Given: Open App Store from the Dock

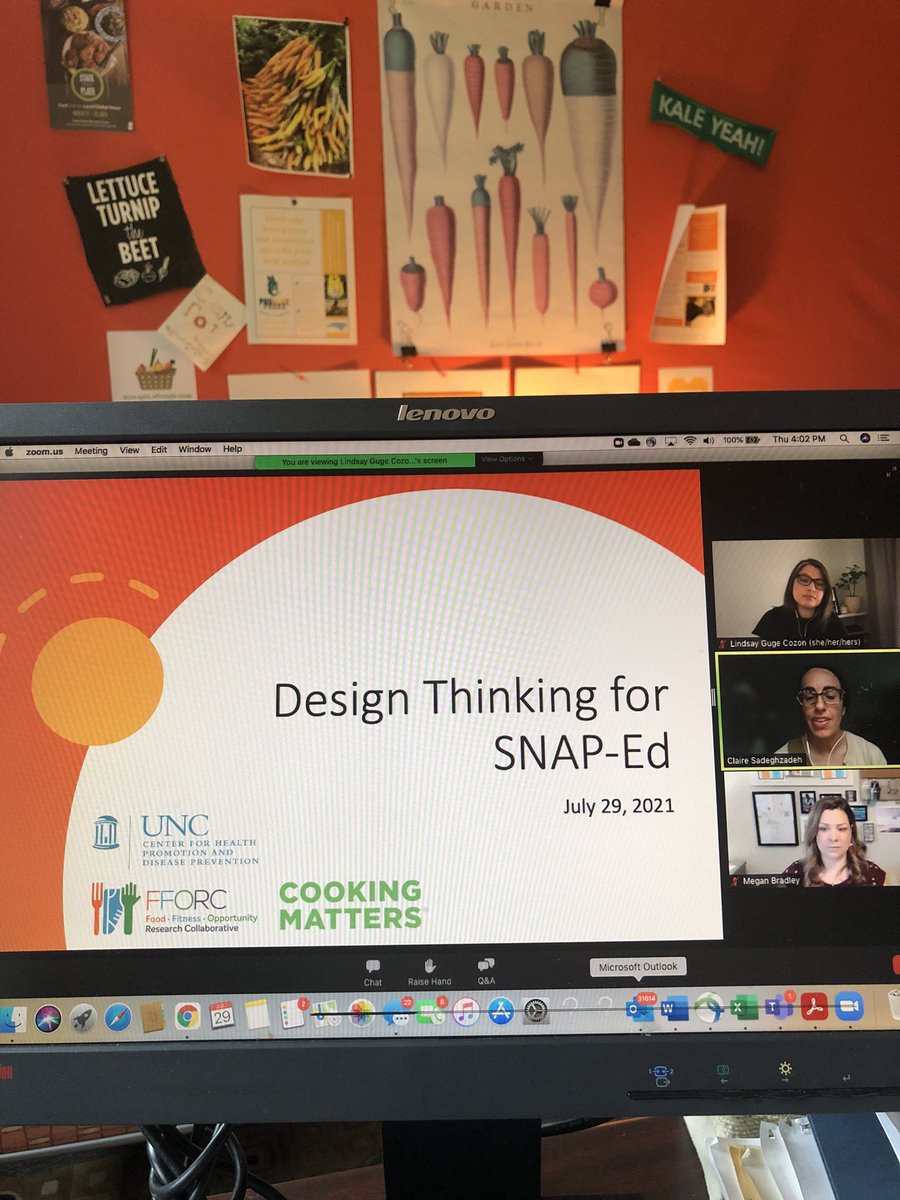Looking at the screenshot, I should [501, 1010].
